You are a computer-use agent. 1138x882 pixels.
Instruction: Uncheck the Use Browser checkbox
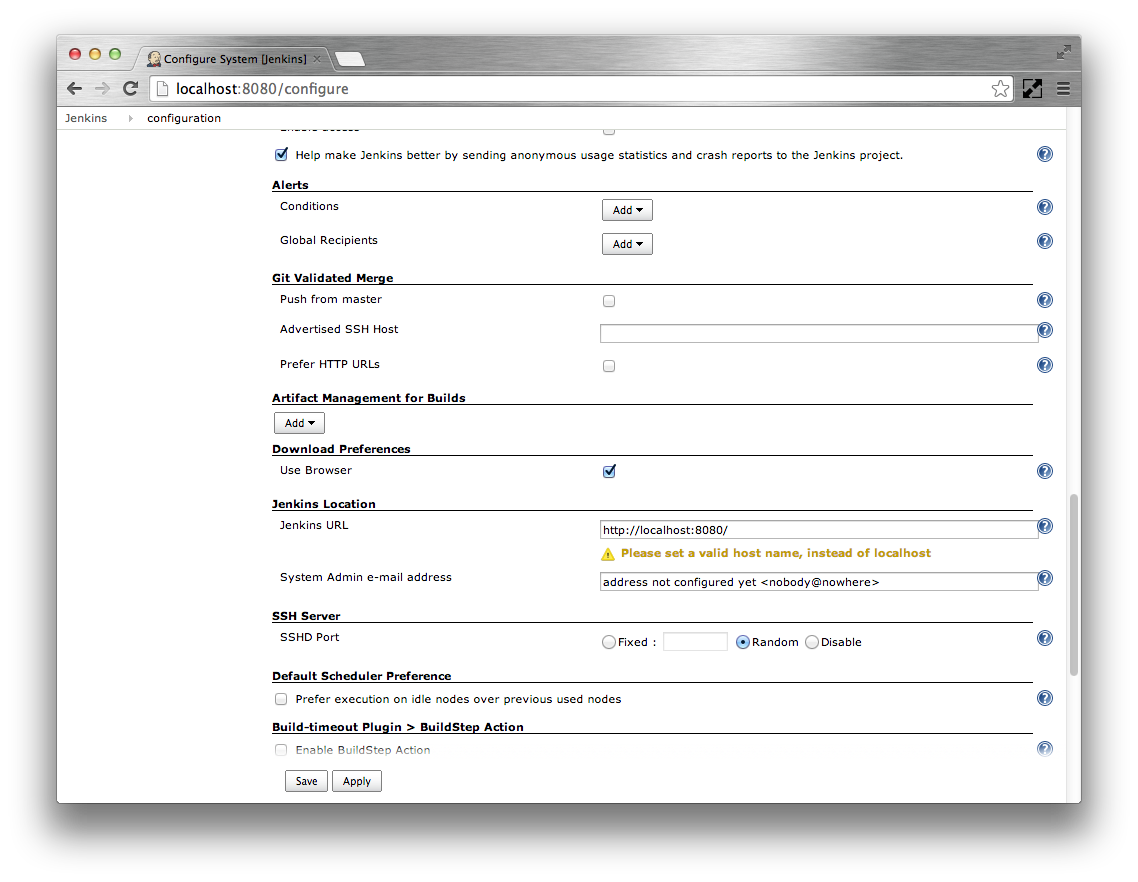tap(609, 471)
